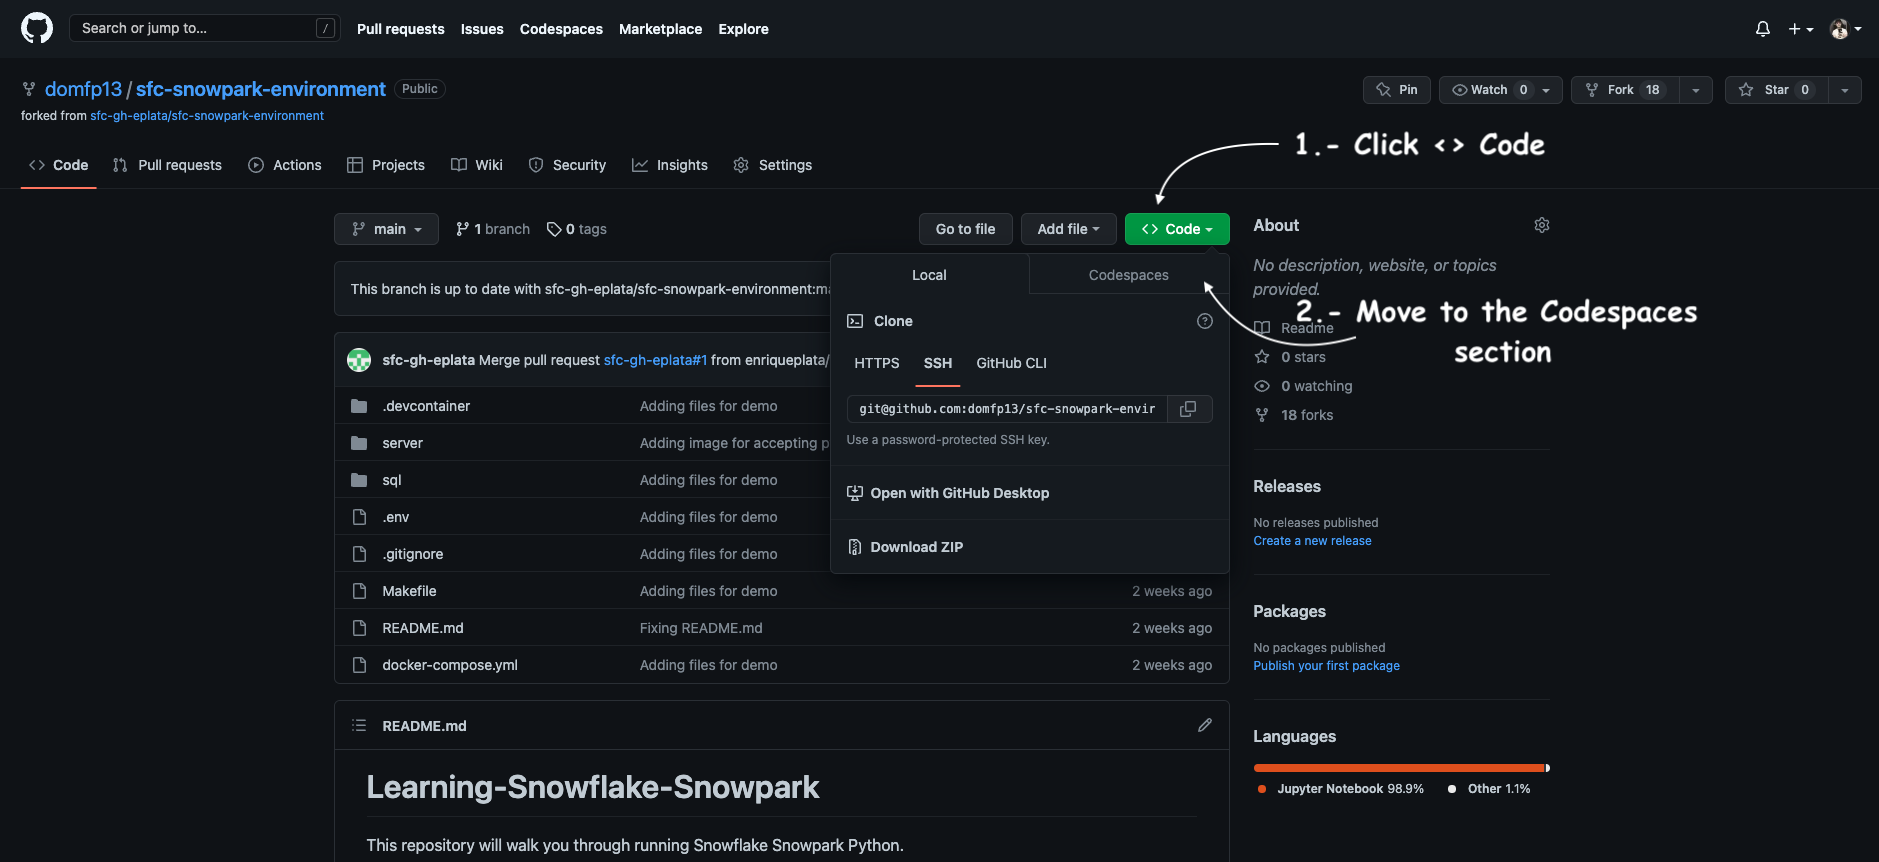The width and height of the screenshot is (1879, 862).
Task: Open the server folder
Action: (402, 443)
